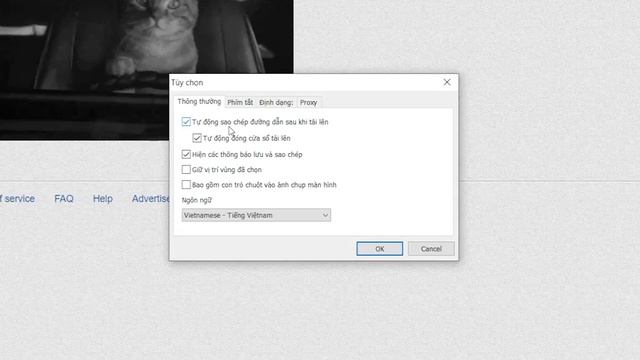Image resolution: width=640 pixels, height=360 pixels.
Task: Close the Tùy chọn dialog
Action: click(x=447, y=82)
